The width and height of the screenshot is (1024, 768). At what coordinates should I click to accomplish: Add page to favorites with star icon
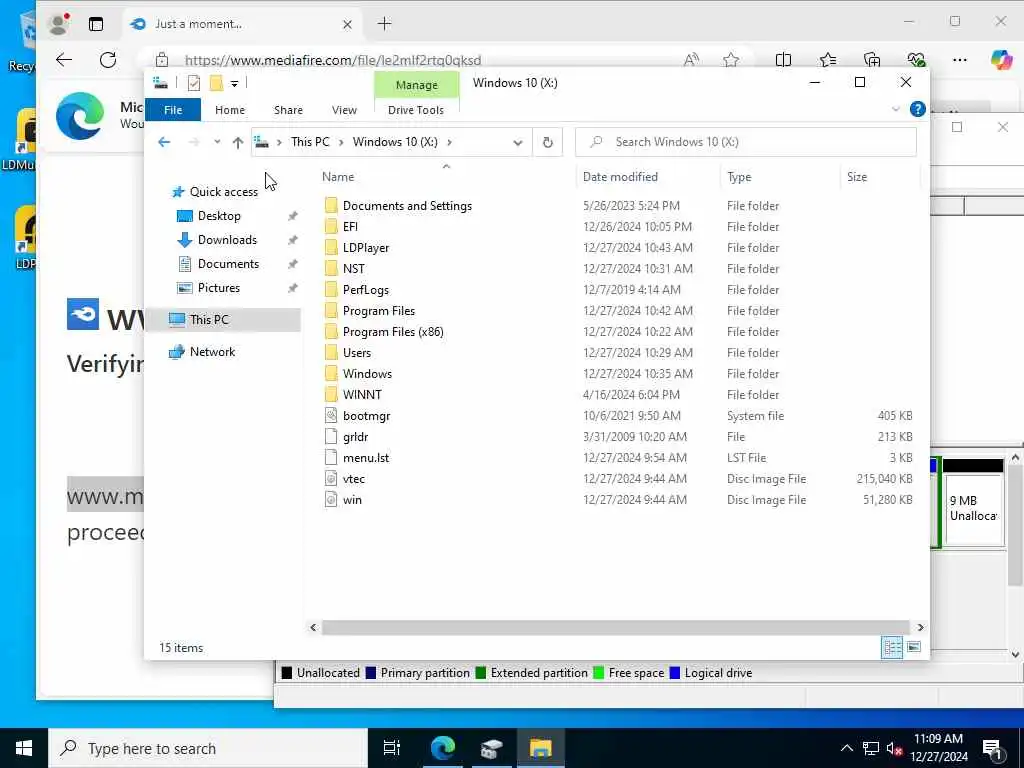[x=731, y=60]
